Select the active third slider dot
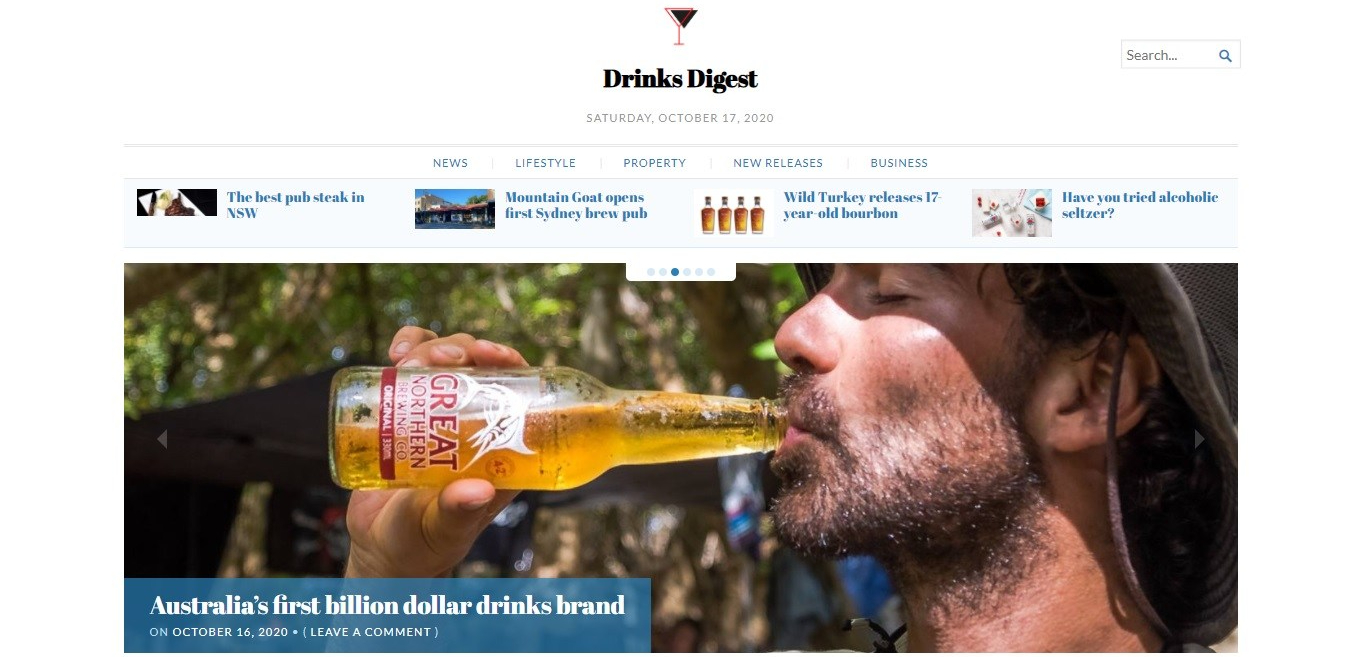This screenshot has height=657, width=1367. pos(675,272)
